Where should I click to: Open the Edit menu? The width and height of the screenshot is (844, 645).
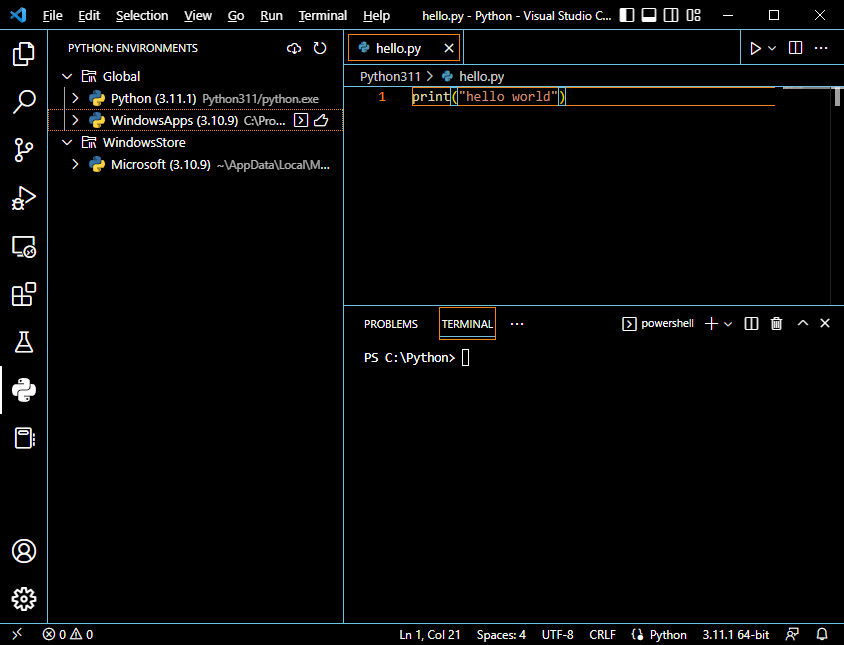tap(89, 16)
